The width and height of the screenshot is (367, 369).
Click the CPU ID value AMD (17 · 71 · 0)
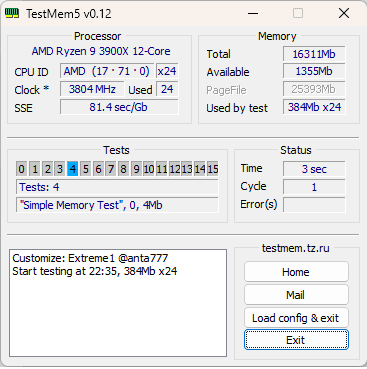coord(107,71)
